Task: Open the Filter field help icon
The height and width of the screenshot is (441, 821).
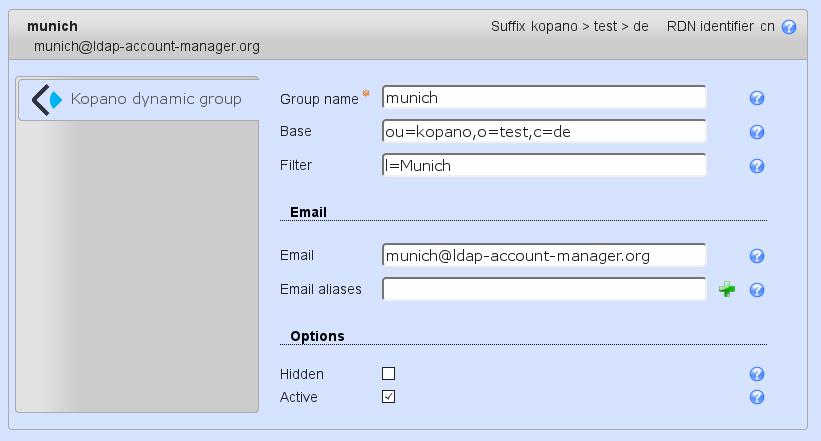Action: pyautogui.click(x=757, y=166)
